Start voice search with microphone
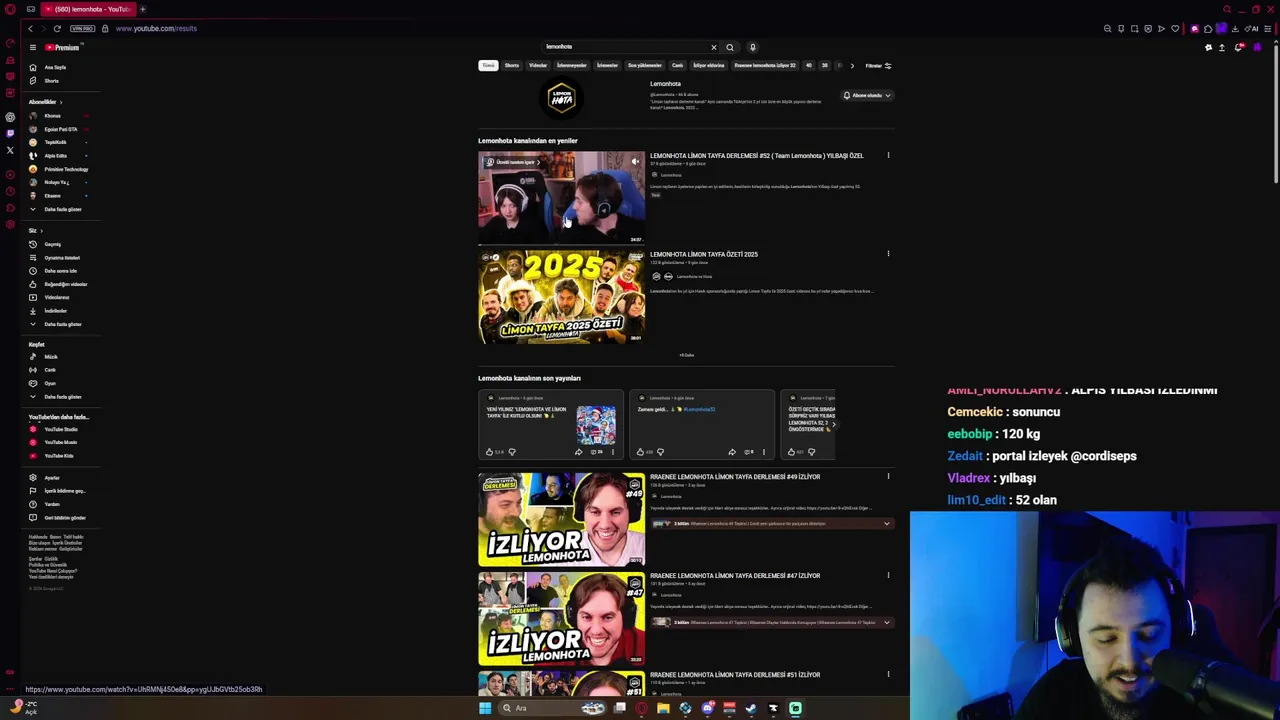1280x720 pixels. coord(752,47)
